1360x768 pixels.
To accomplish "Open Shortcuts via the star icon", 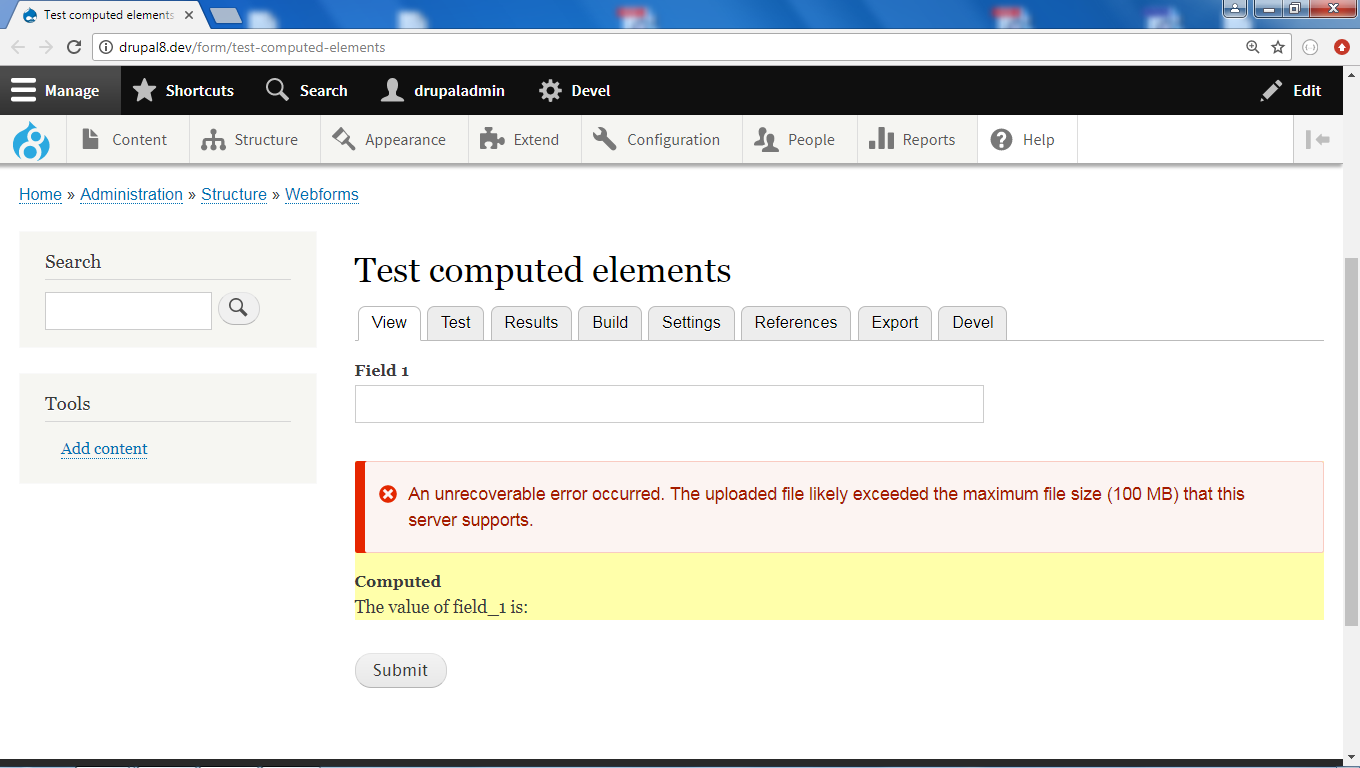I will point(145,90).
